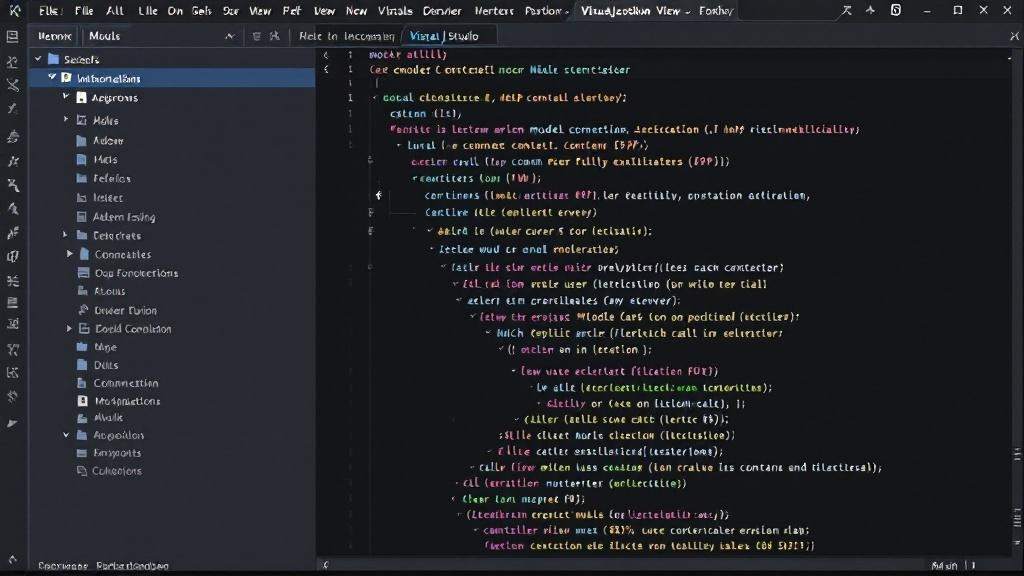1024x576 pixels.
Task: Click the code line 'cstton (lt),'
Action: coord(426,114)
